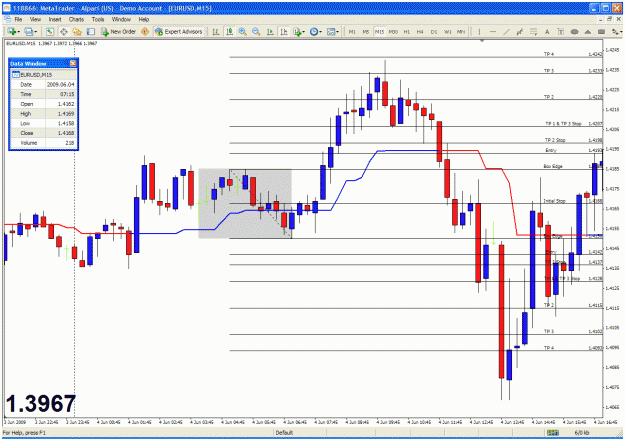Click the Time value 07:15
Viewport: 625px width, 439px height.
pyautogui.click(x=67, y=94)
